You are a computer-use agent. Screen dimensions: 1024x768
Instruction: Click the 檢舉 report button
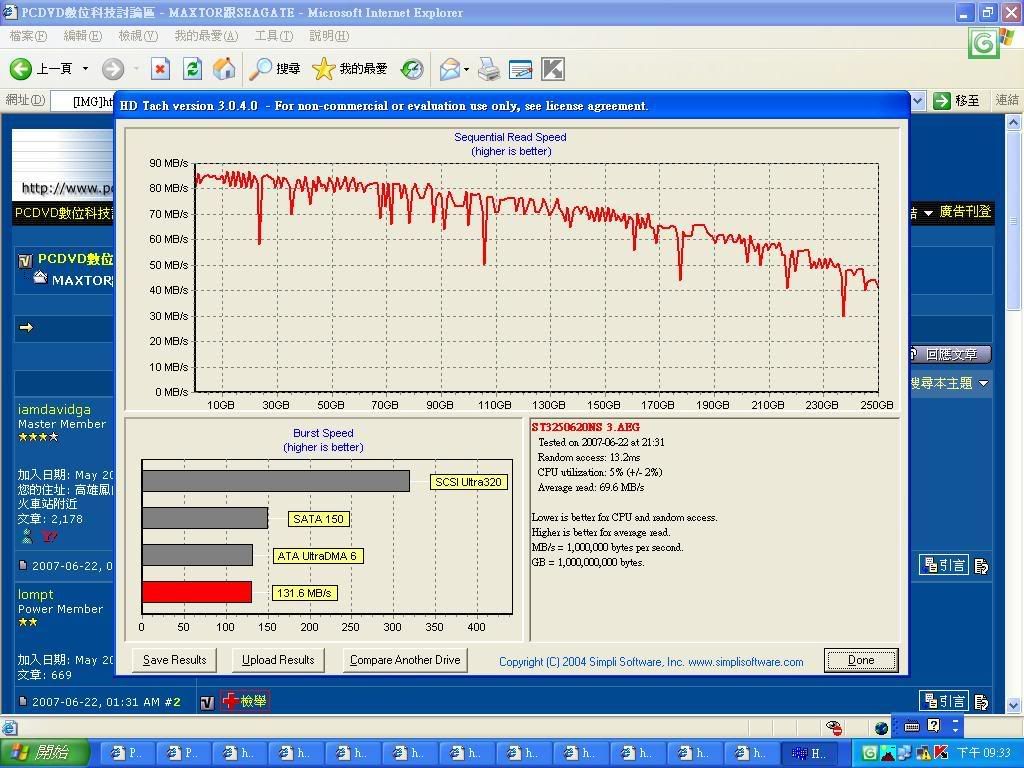[246, 701]
